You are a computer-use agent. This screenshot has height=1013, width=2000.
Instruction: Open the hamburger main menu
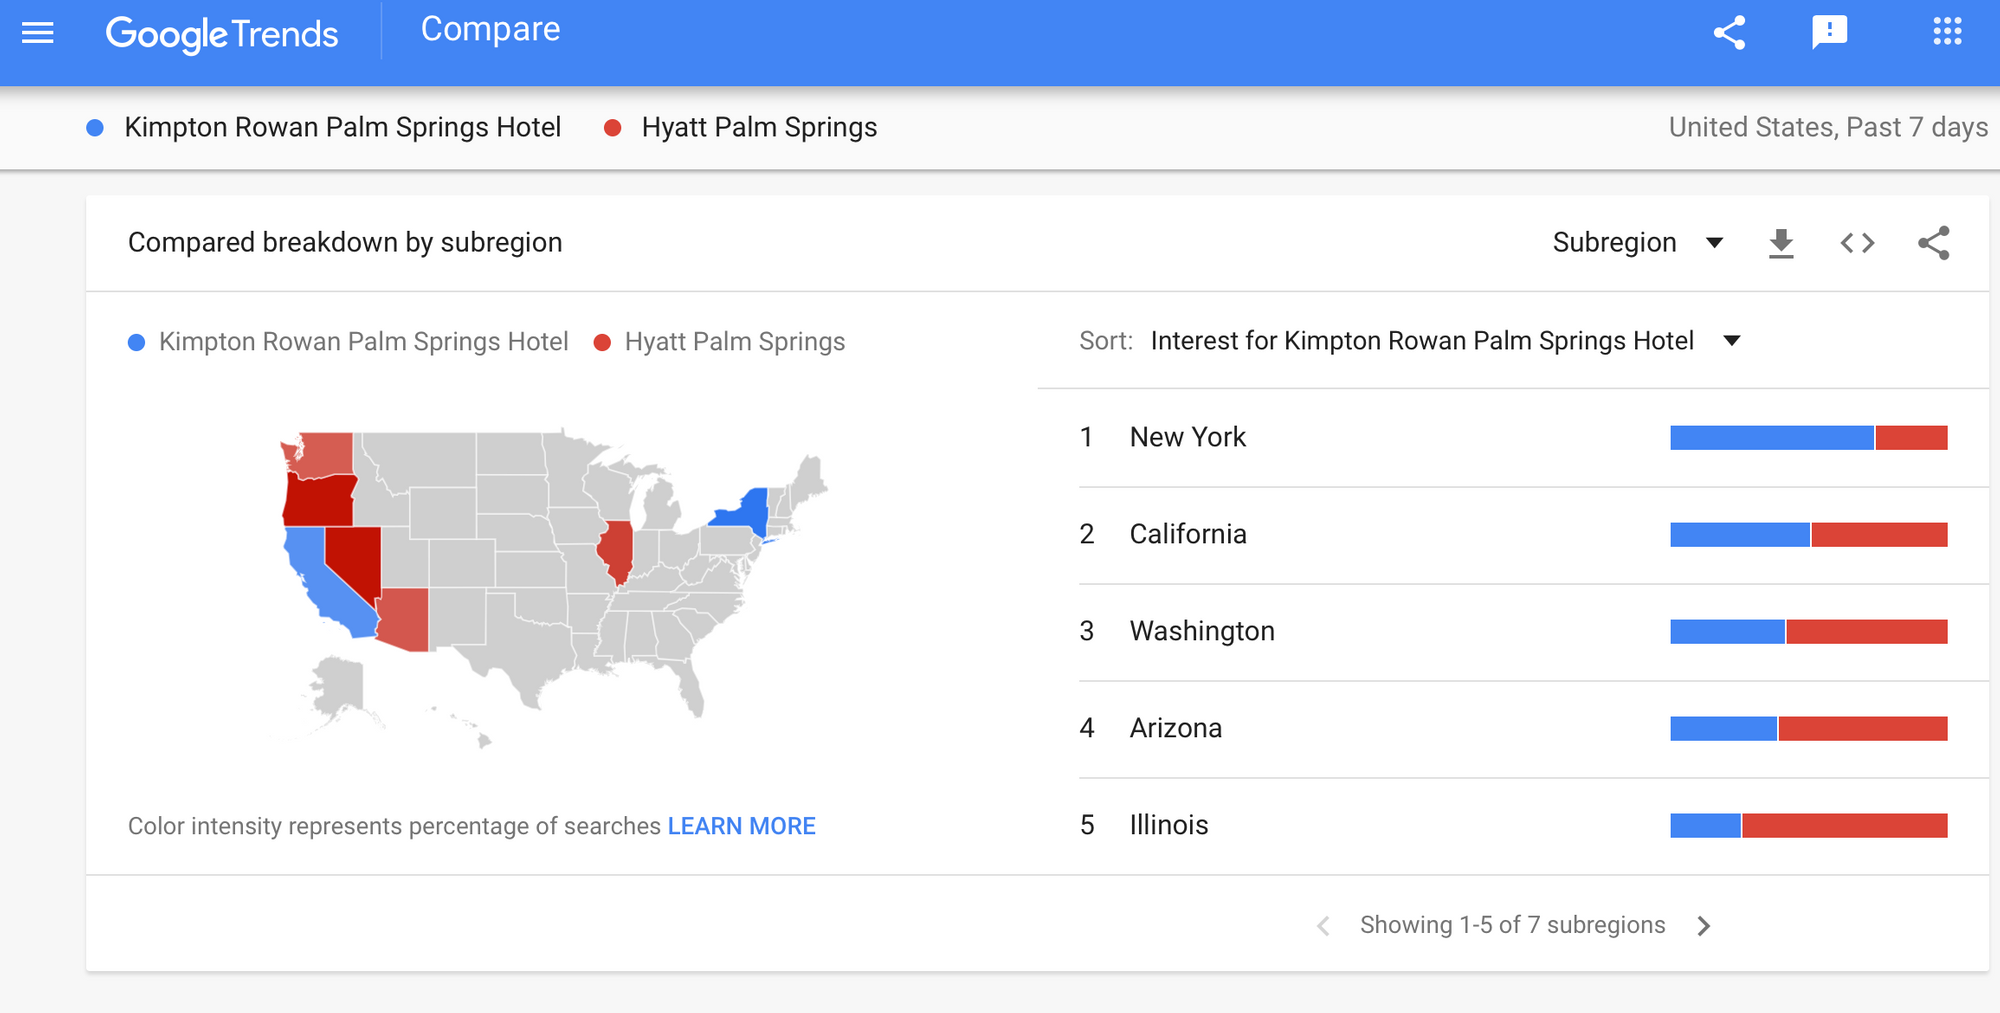(x=38, y=33)
